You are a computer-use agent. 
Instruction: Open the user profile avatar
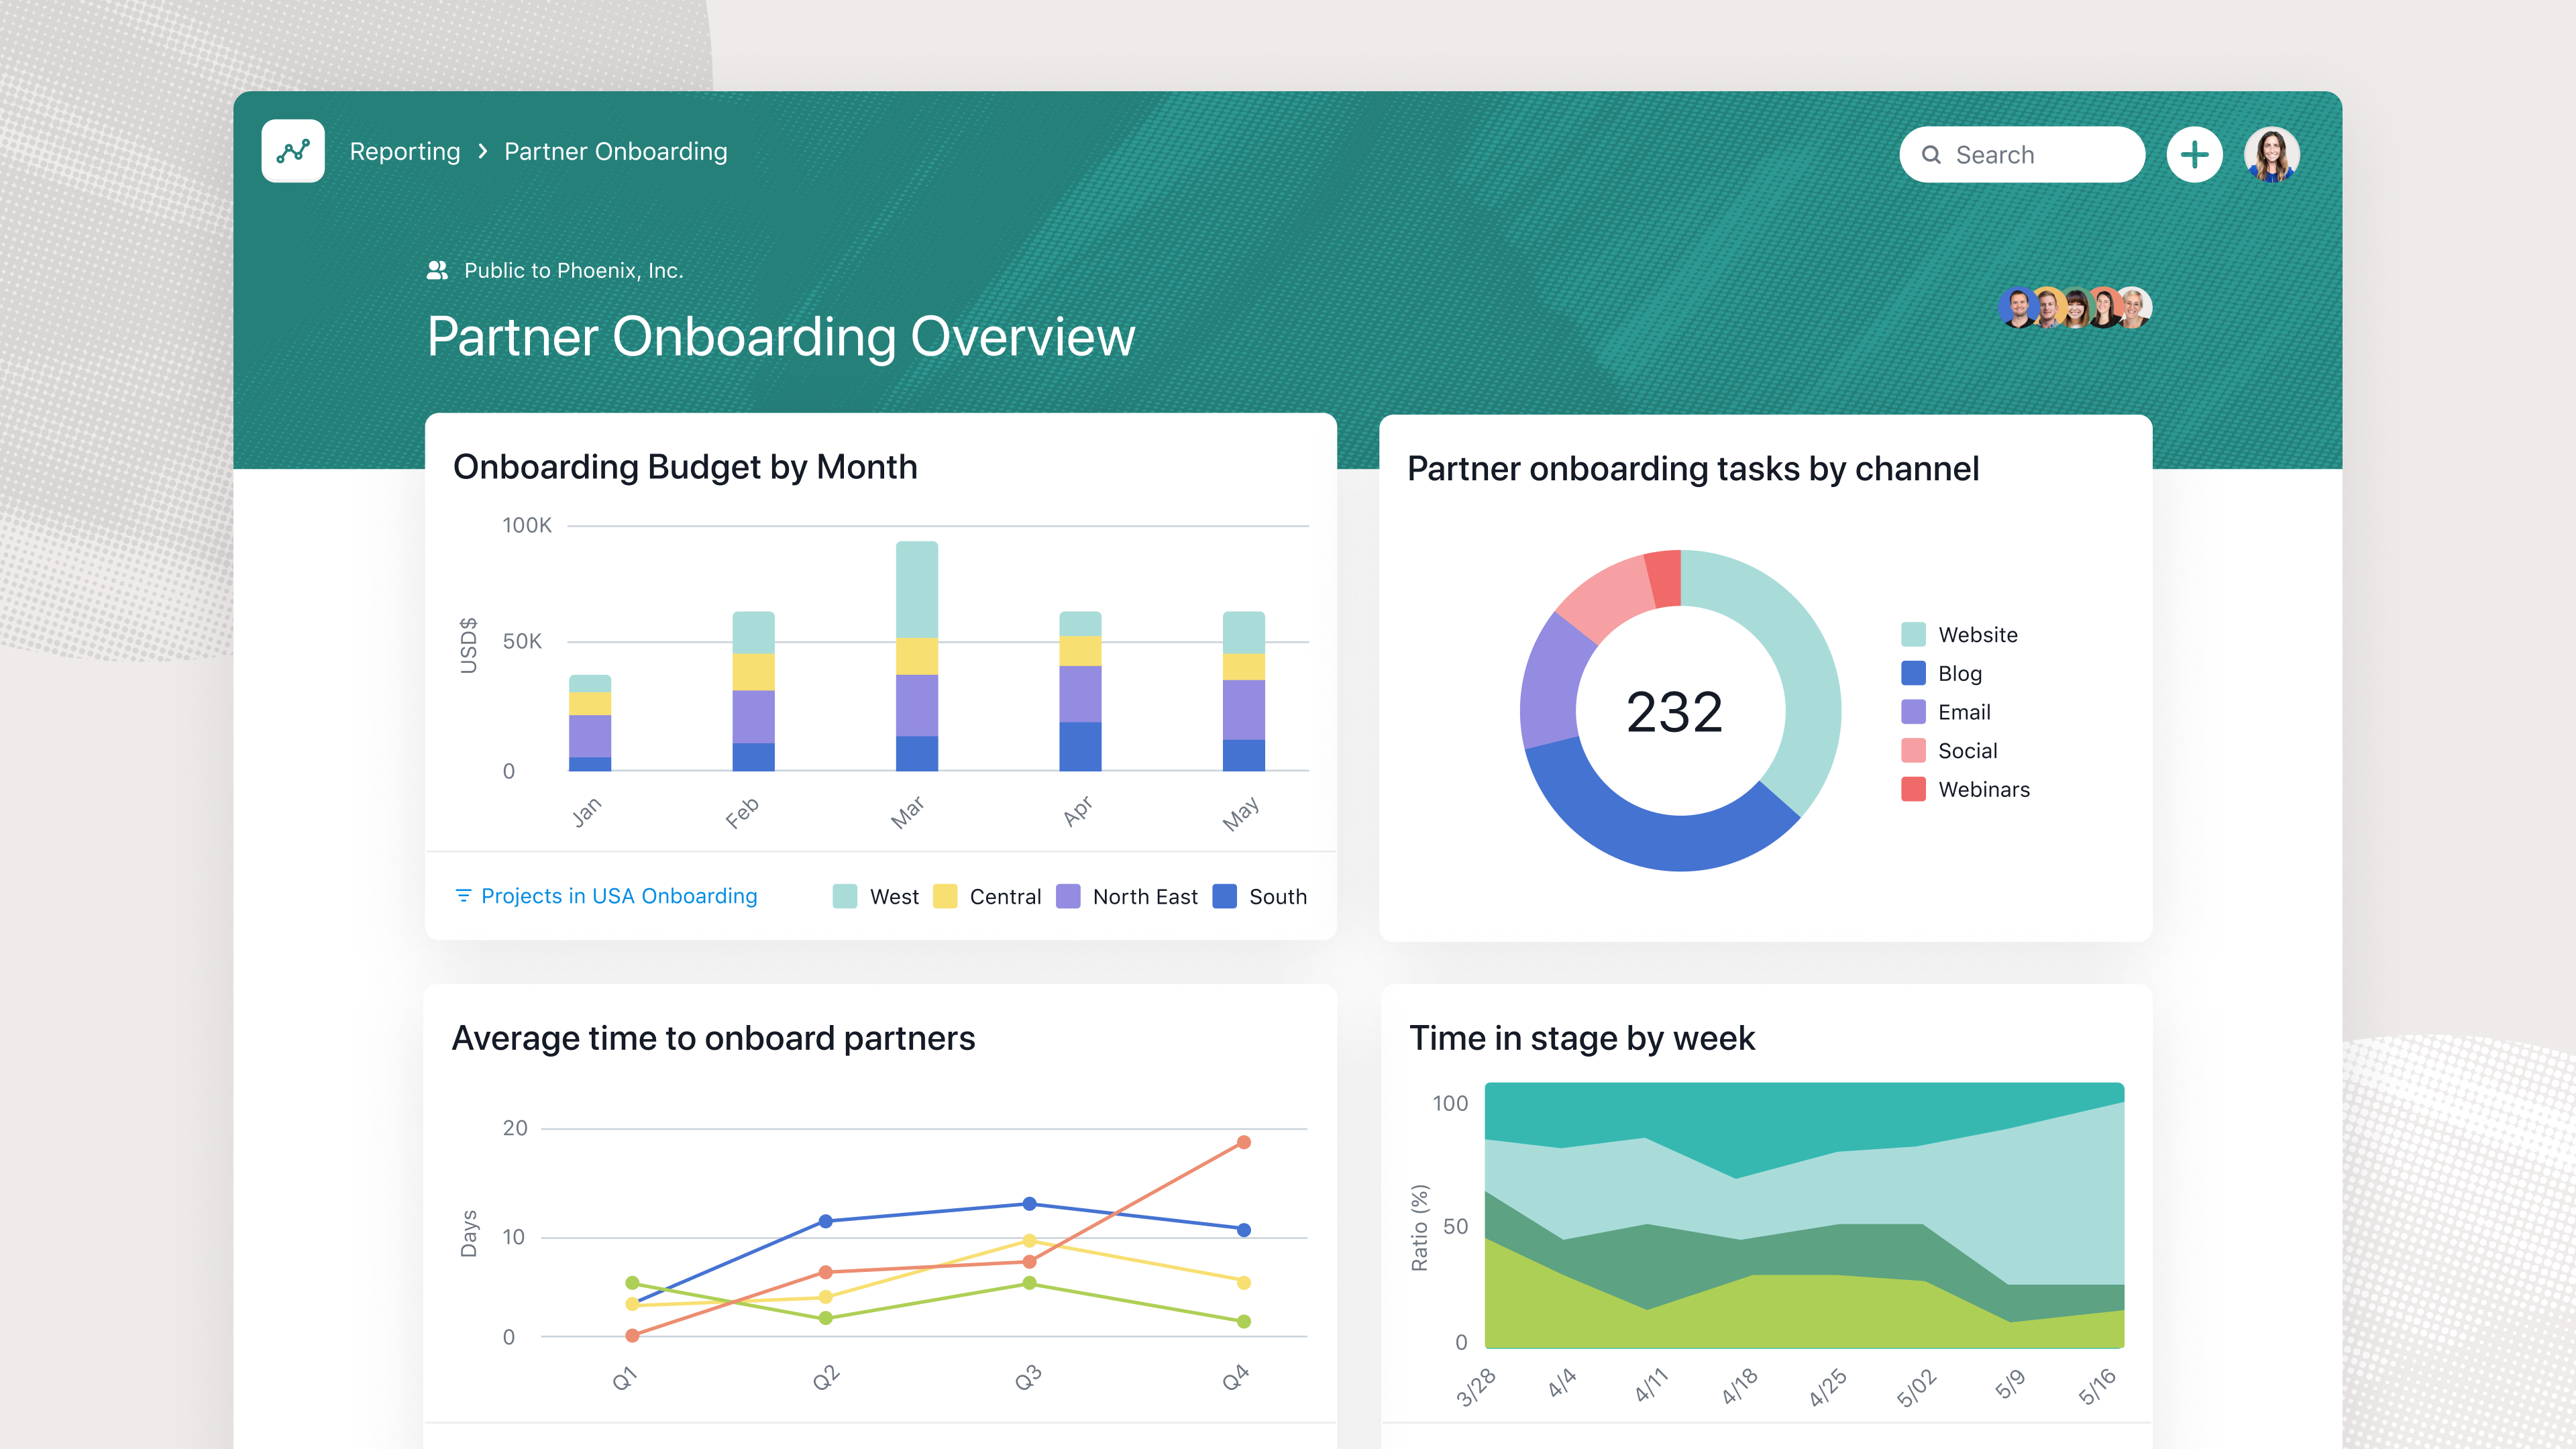(2271, 155)
